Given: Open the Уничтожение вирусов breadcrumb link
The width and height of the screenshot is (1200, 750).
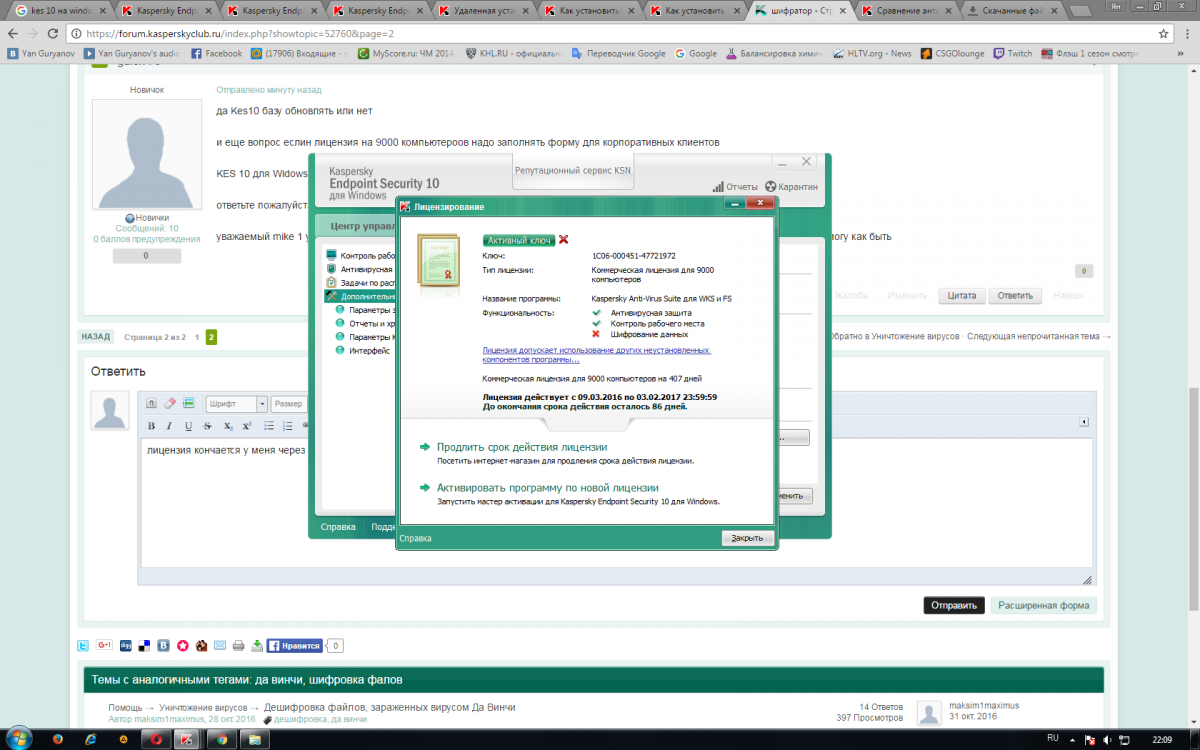Looking at the screenshot, I should (x=205, y=707).
